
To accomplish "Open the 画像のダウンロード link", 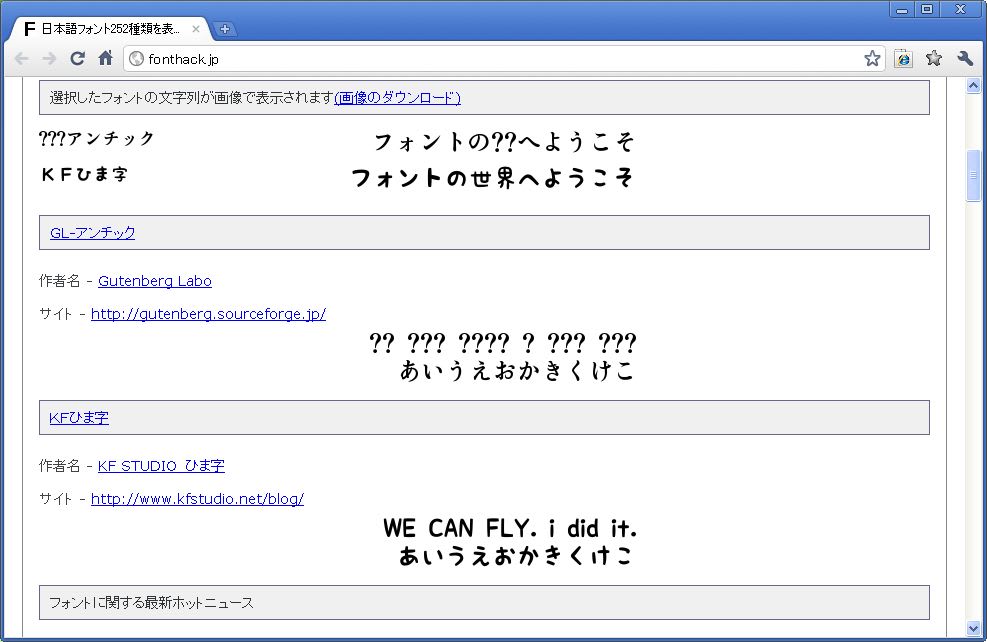I will [x=397, y=97].
